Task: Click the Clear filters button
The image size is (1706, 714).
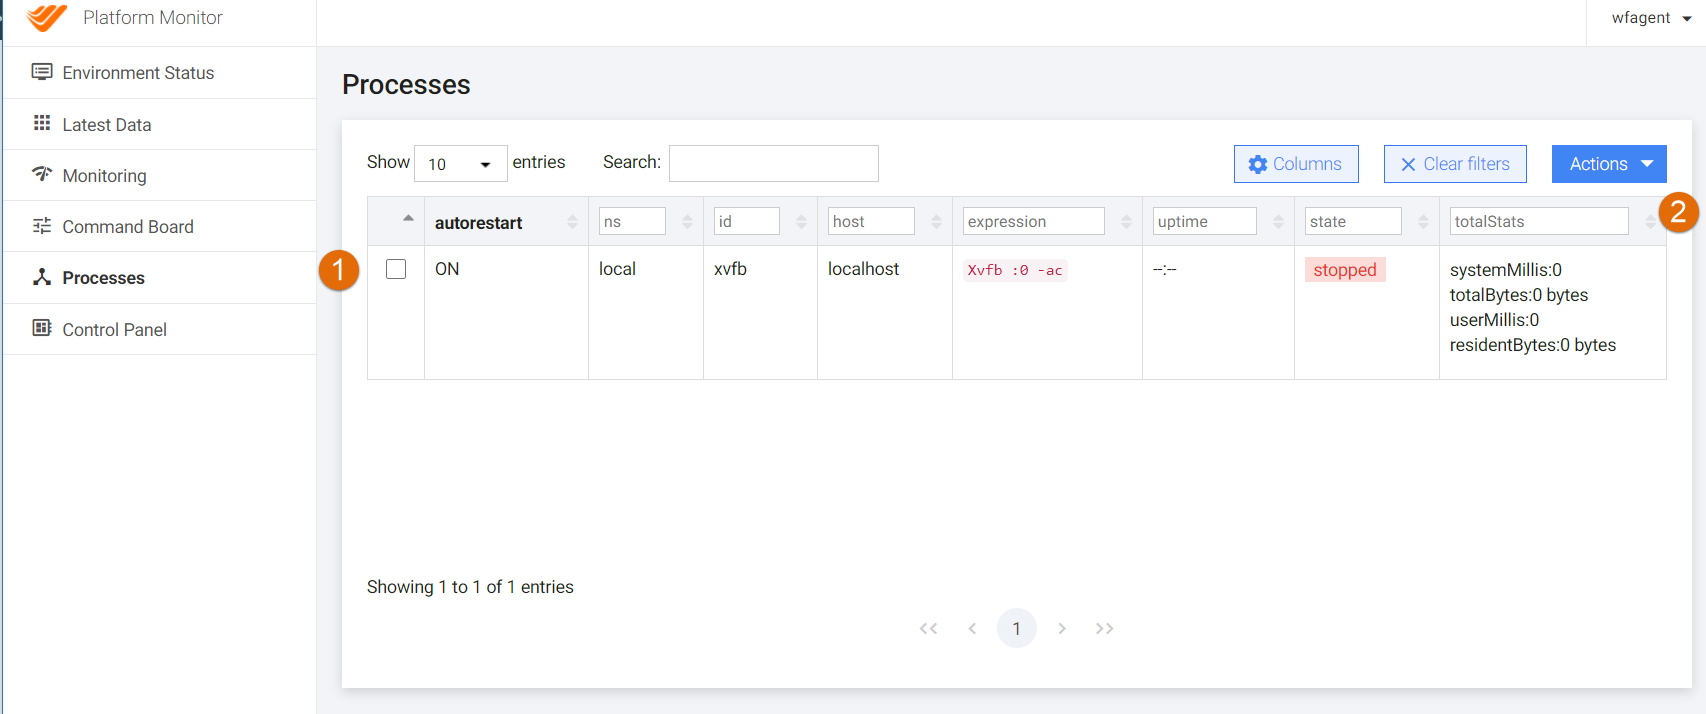Action: (x=1455, y=164)
